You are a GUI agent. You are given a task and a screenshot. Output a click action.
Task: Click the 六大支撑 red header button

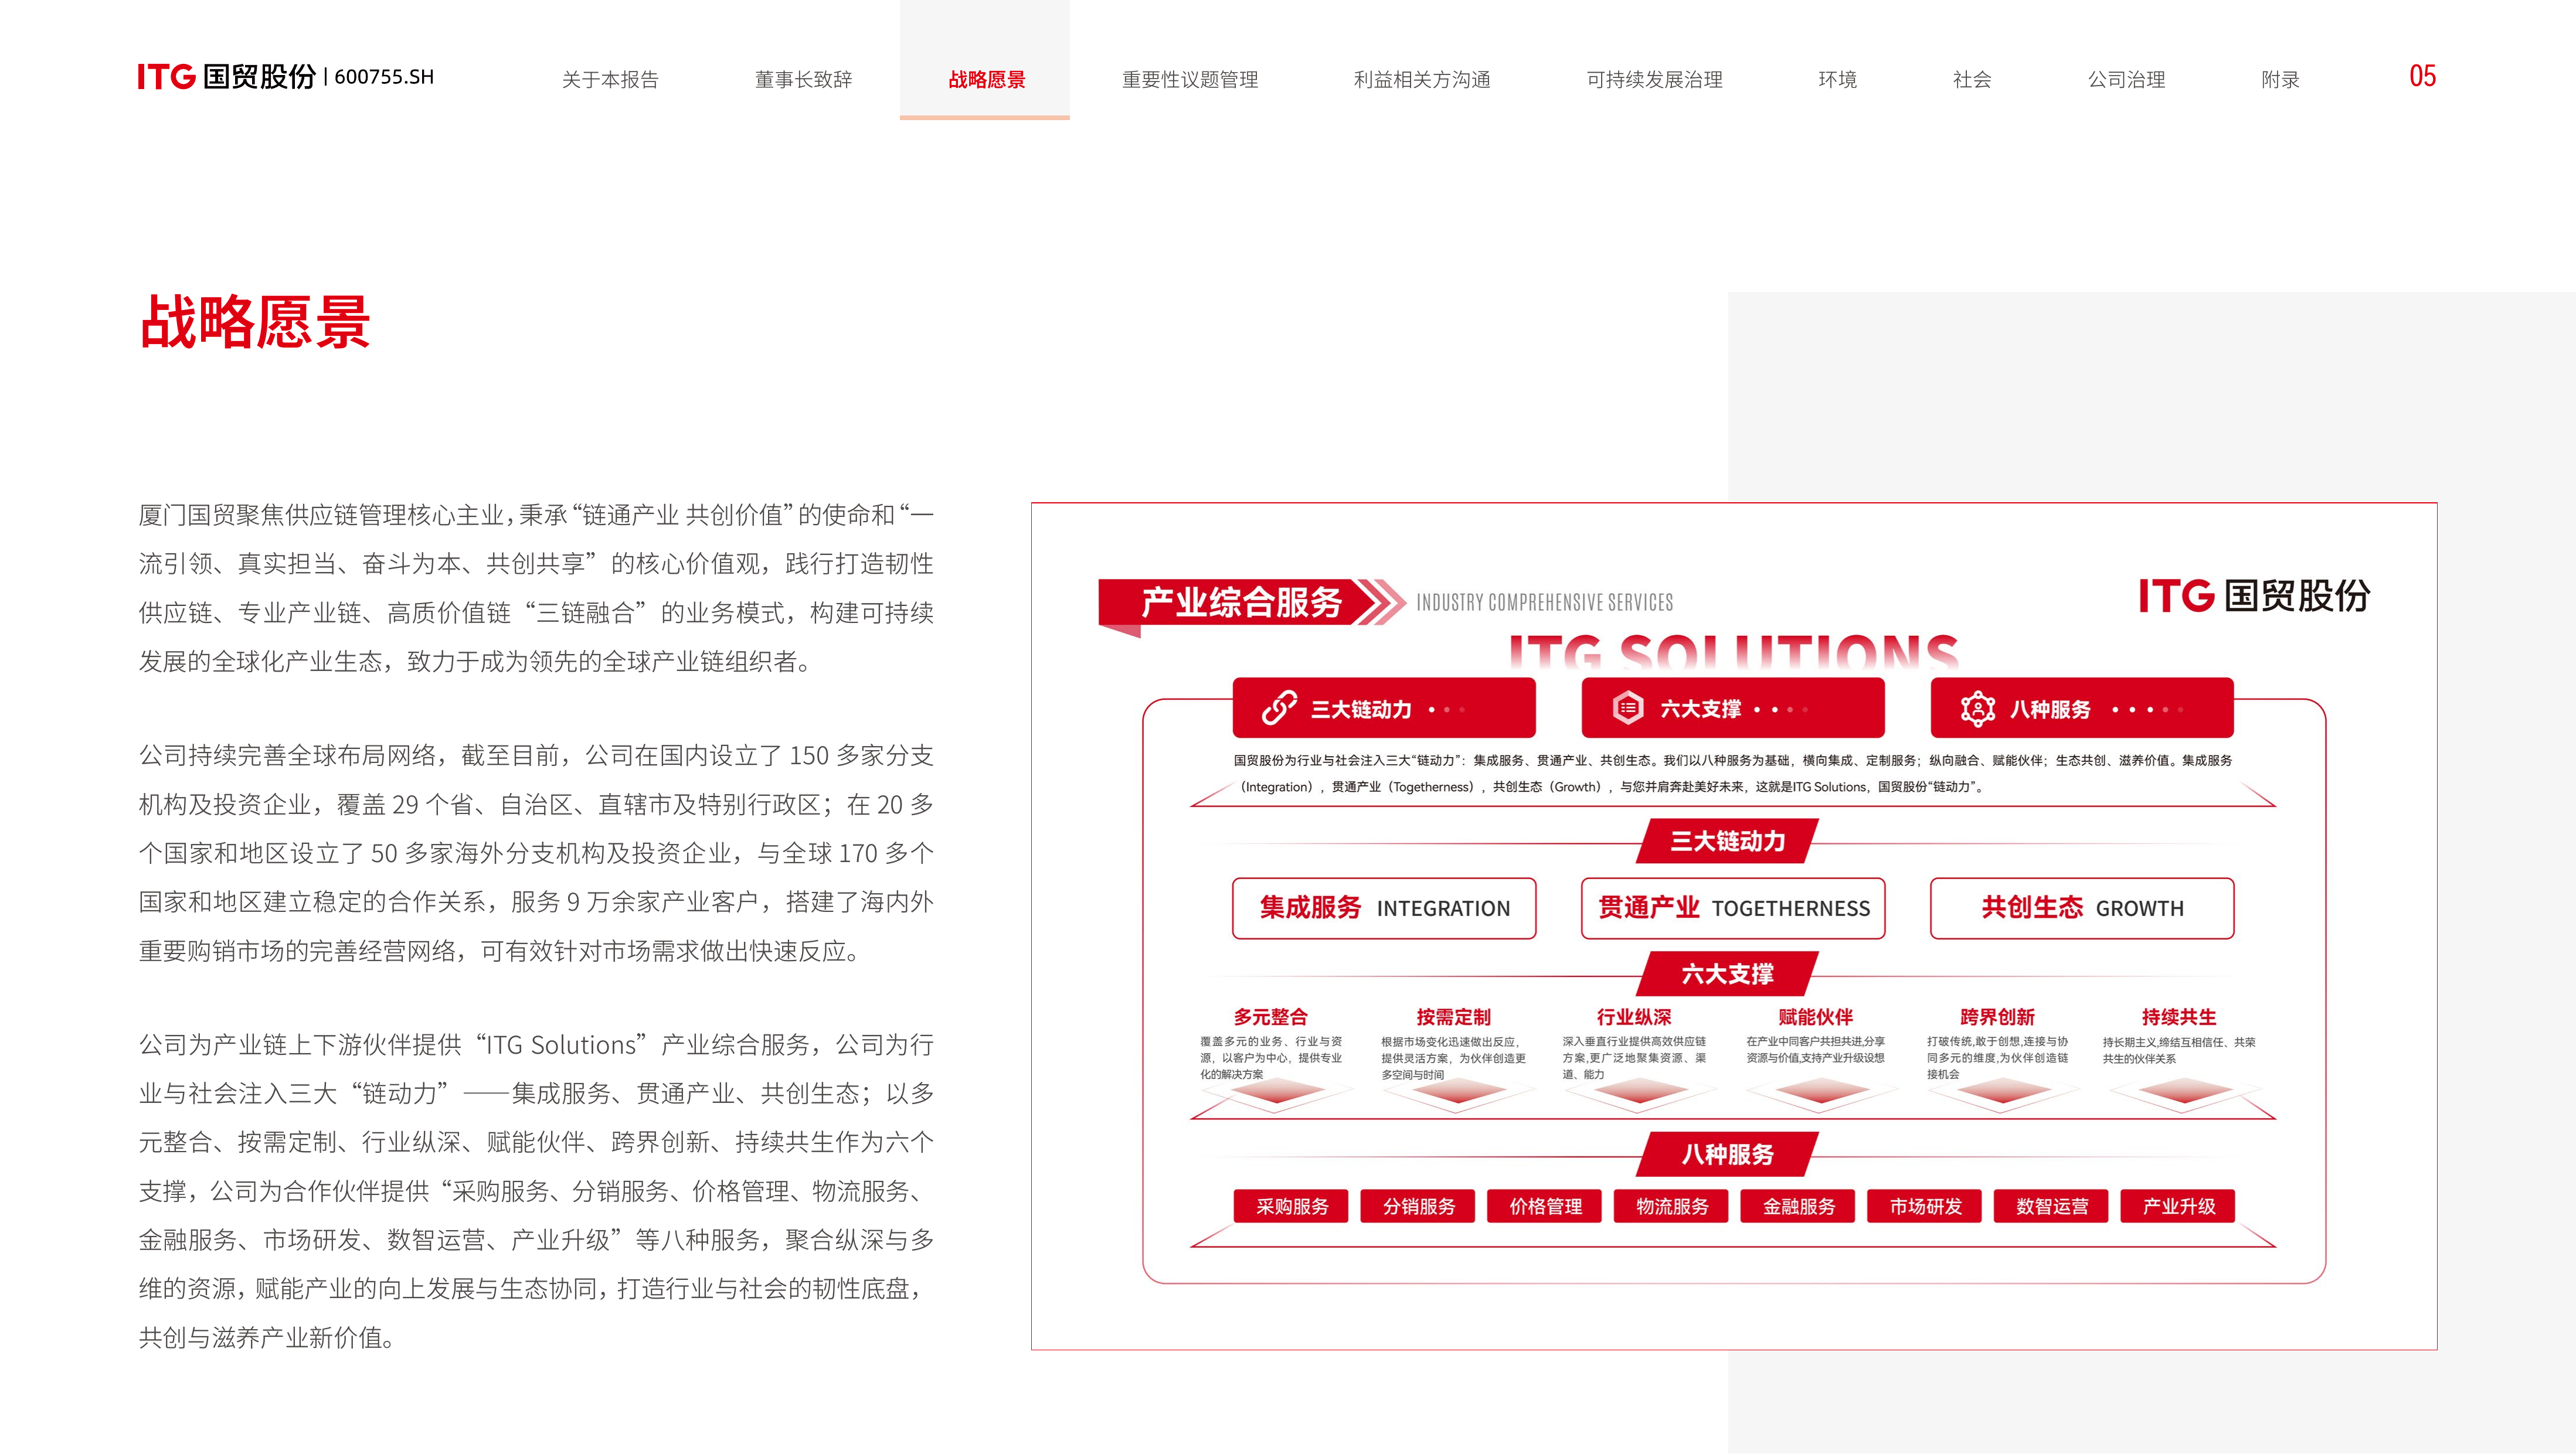pyautogui.click(x=1733, y=708)
